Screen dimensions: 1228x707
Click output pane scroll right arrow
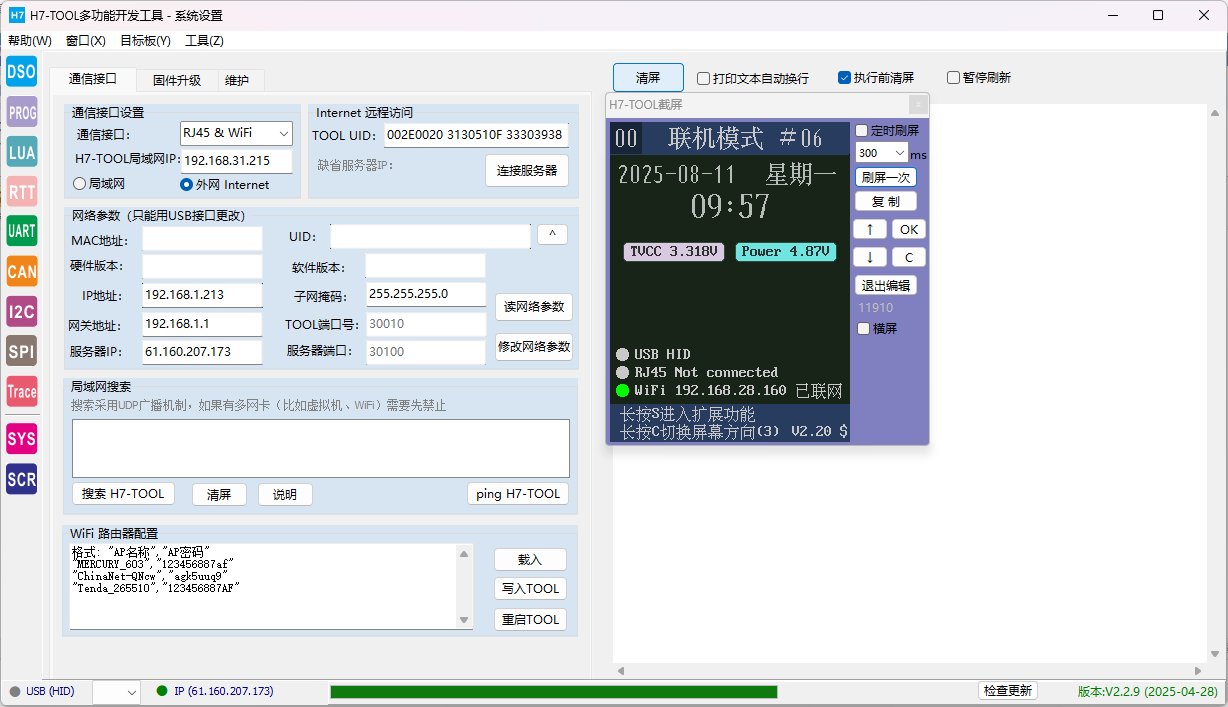[1198, 670]
